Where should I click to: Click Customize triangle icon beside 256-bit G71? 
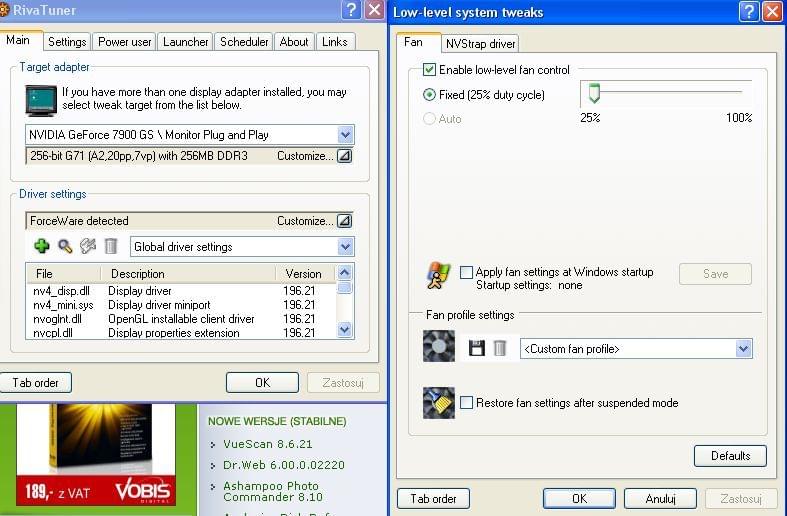[x=344, y=156]
